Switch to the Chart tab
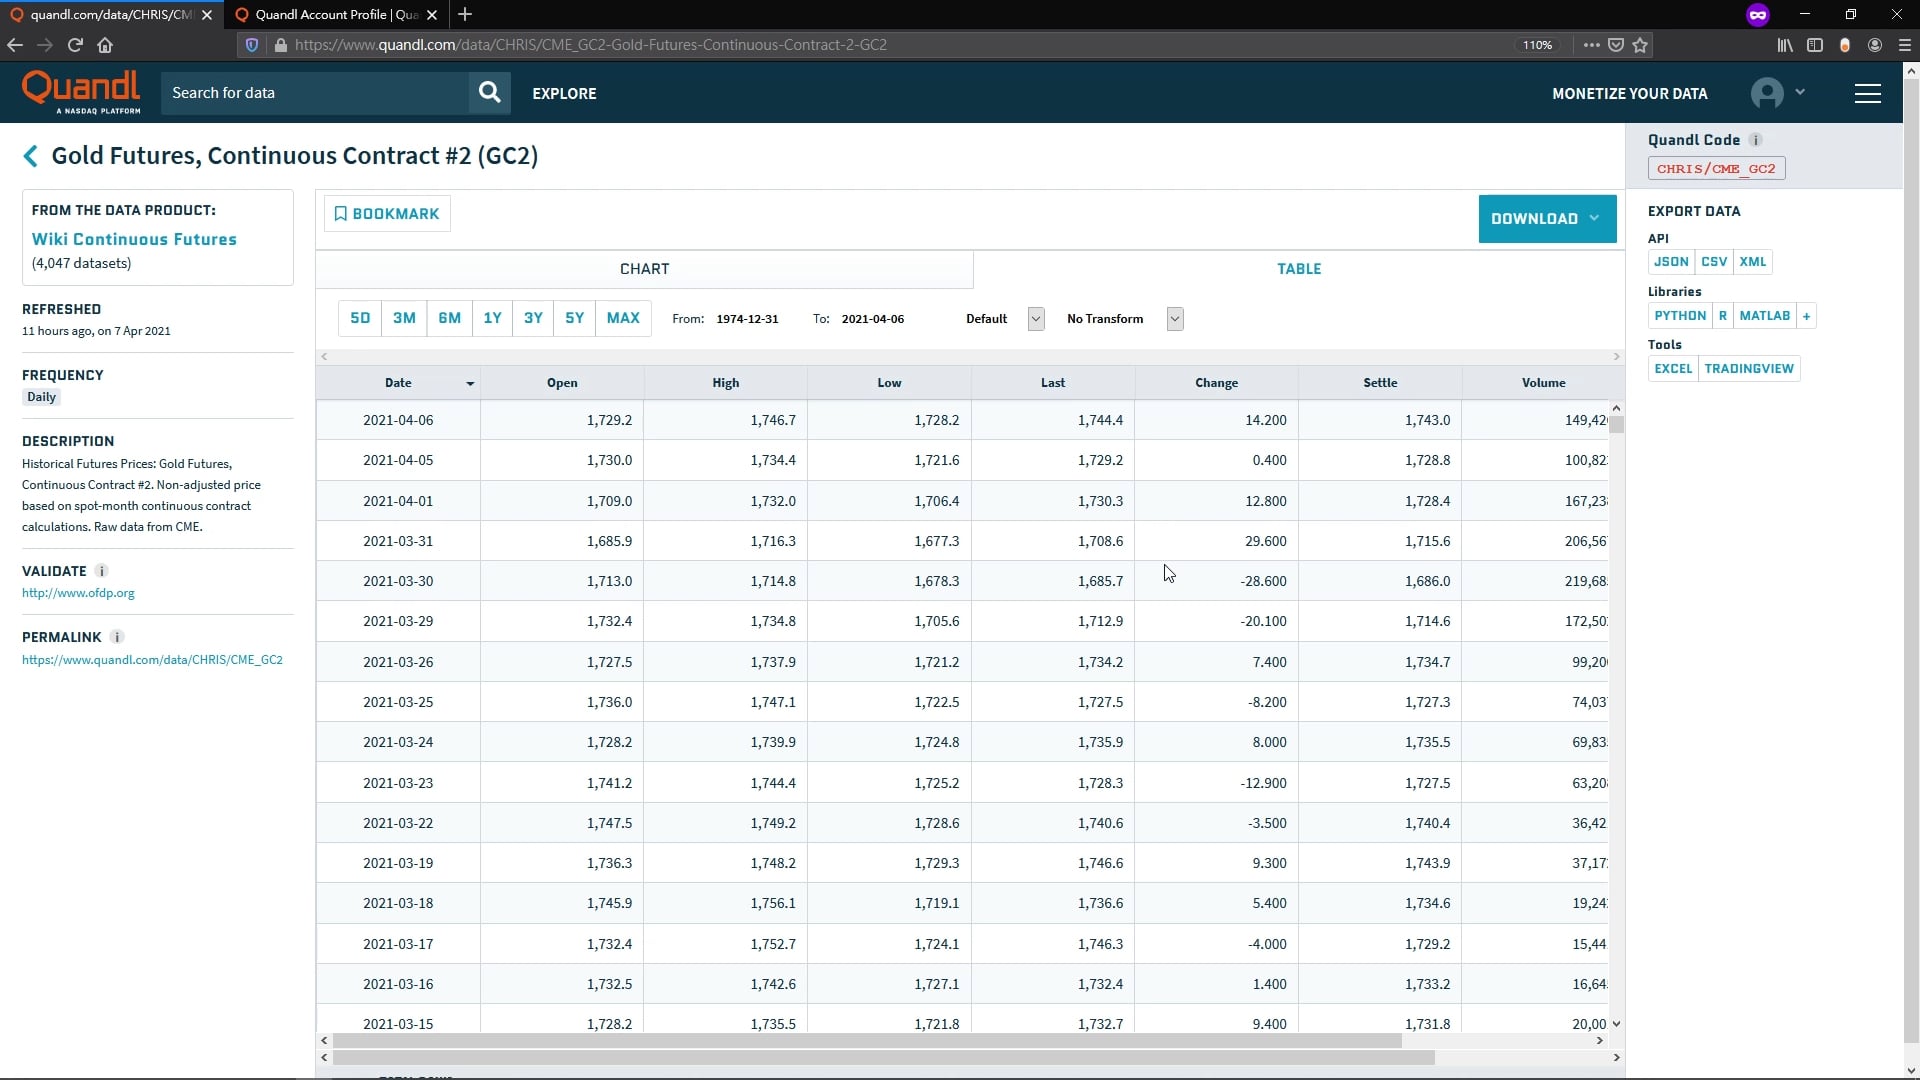Image resolution: width=1920 pixels, height=1080 pixels. (x=644, y=269)
